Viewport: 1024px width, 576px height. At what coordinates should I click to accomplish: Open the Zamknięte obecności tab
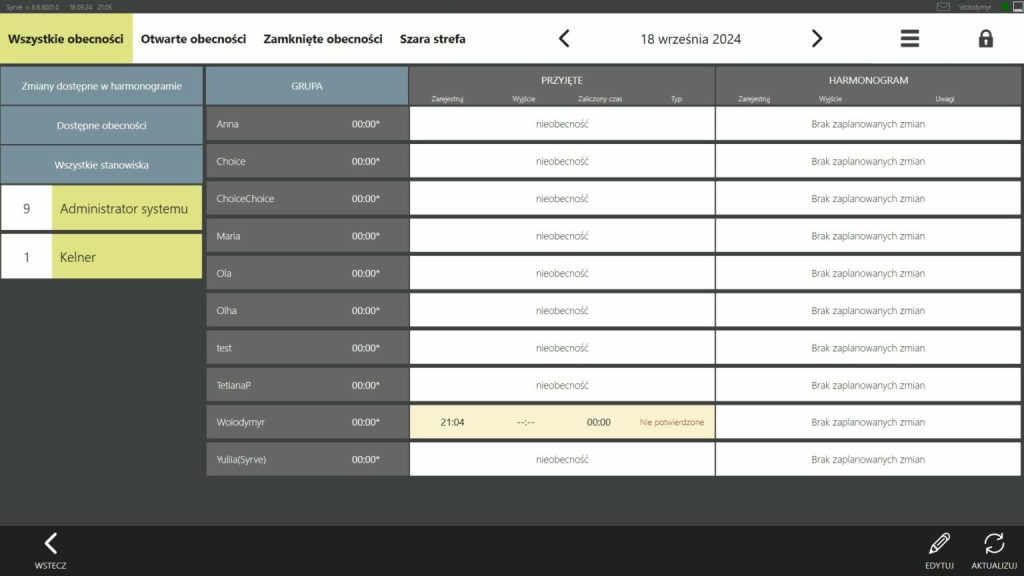[322, 39]
